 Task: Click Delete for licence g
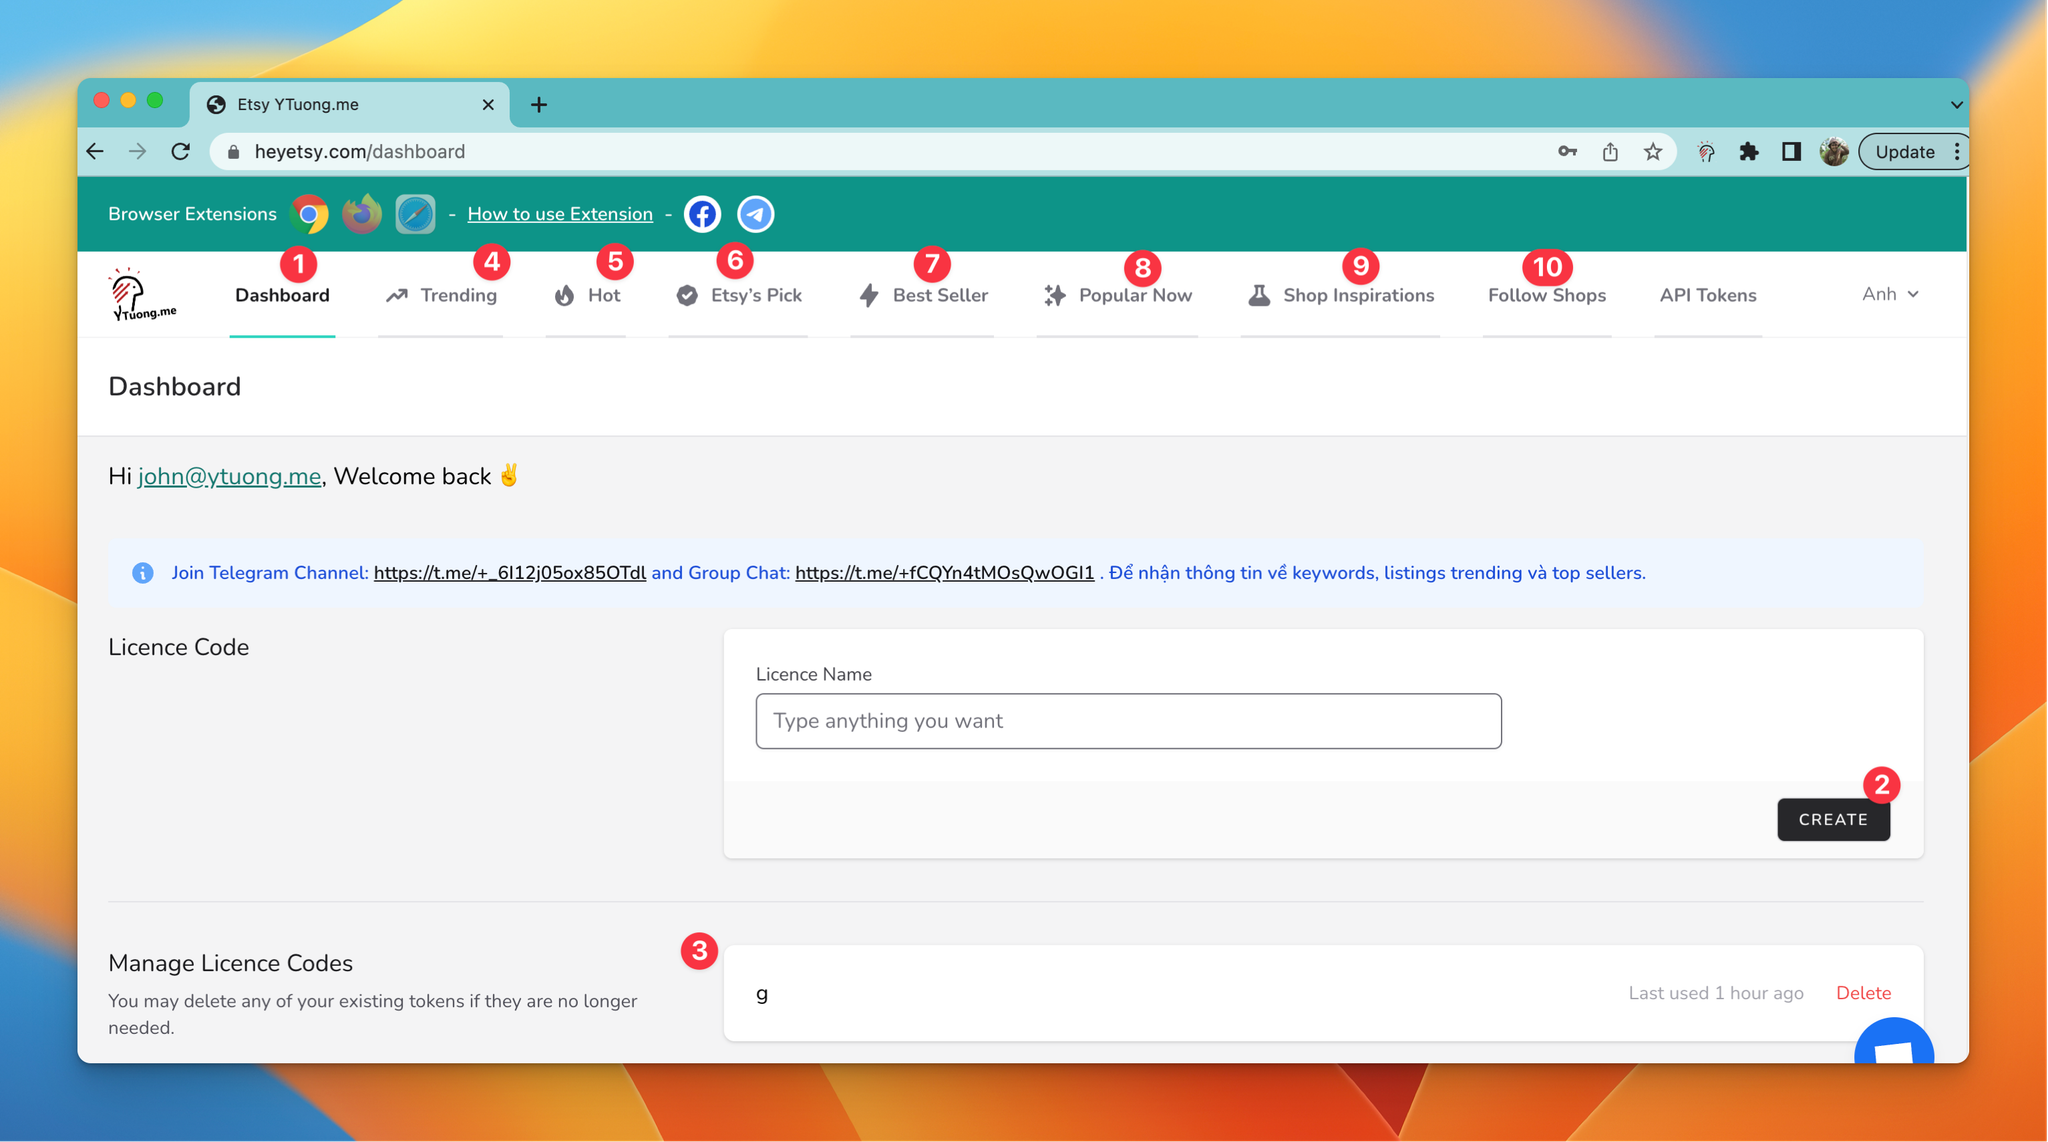tap(1863, 993)
